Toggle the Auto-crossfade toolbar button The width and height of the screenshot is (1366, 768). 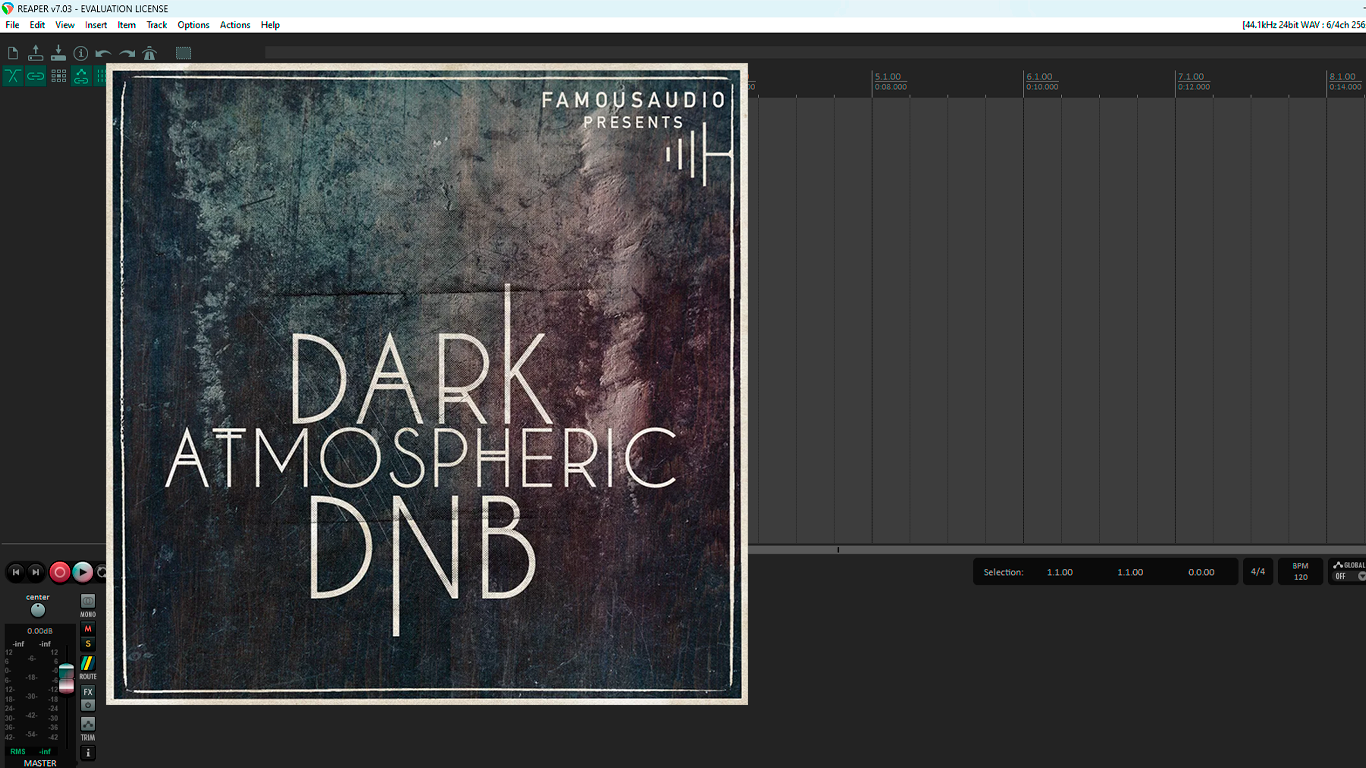pyautogui.click(x=13, y=76)
